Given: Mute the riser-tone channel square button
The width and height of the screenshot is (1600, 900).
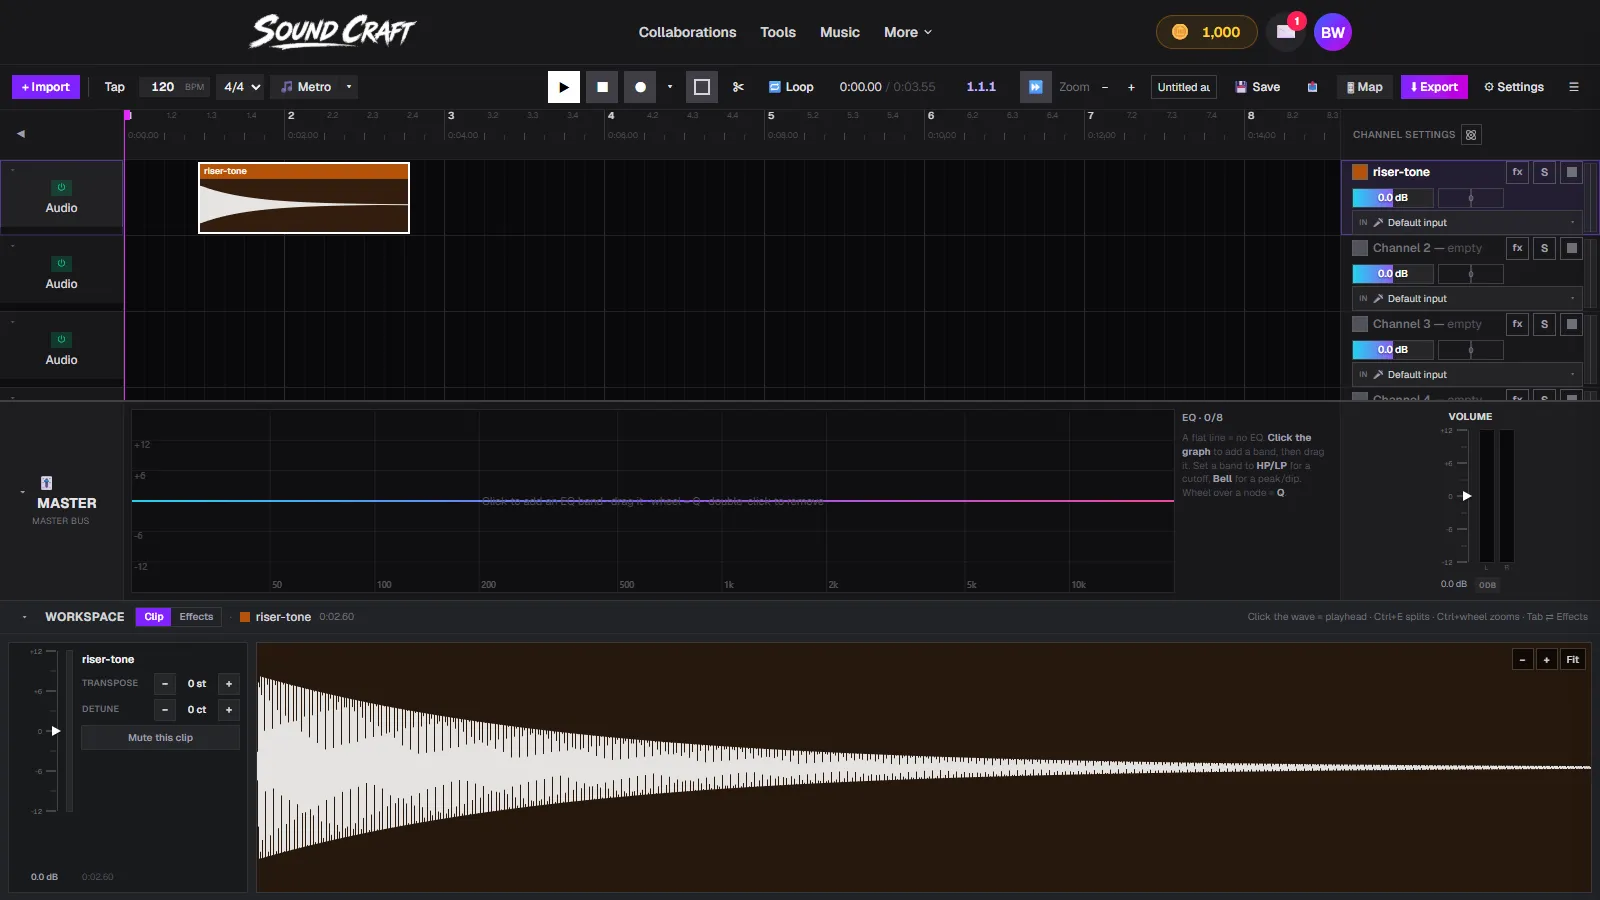Looking at the screenshot, I should point(1572,172).
